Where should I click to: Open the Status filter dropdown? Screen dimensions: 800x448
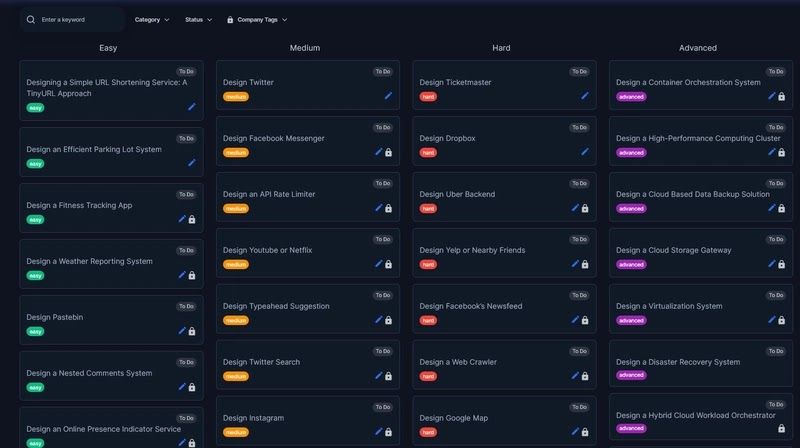[x=198, y=19]
